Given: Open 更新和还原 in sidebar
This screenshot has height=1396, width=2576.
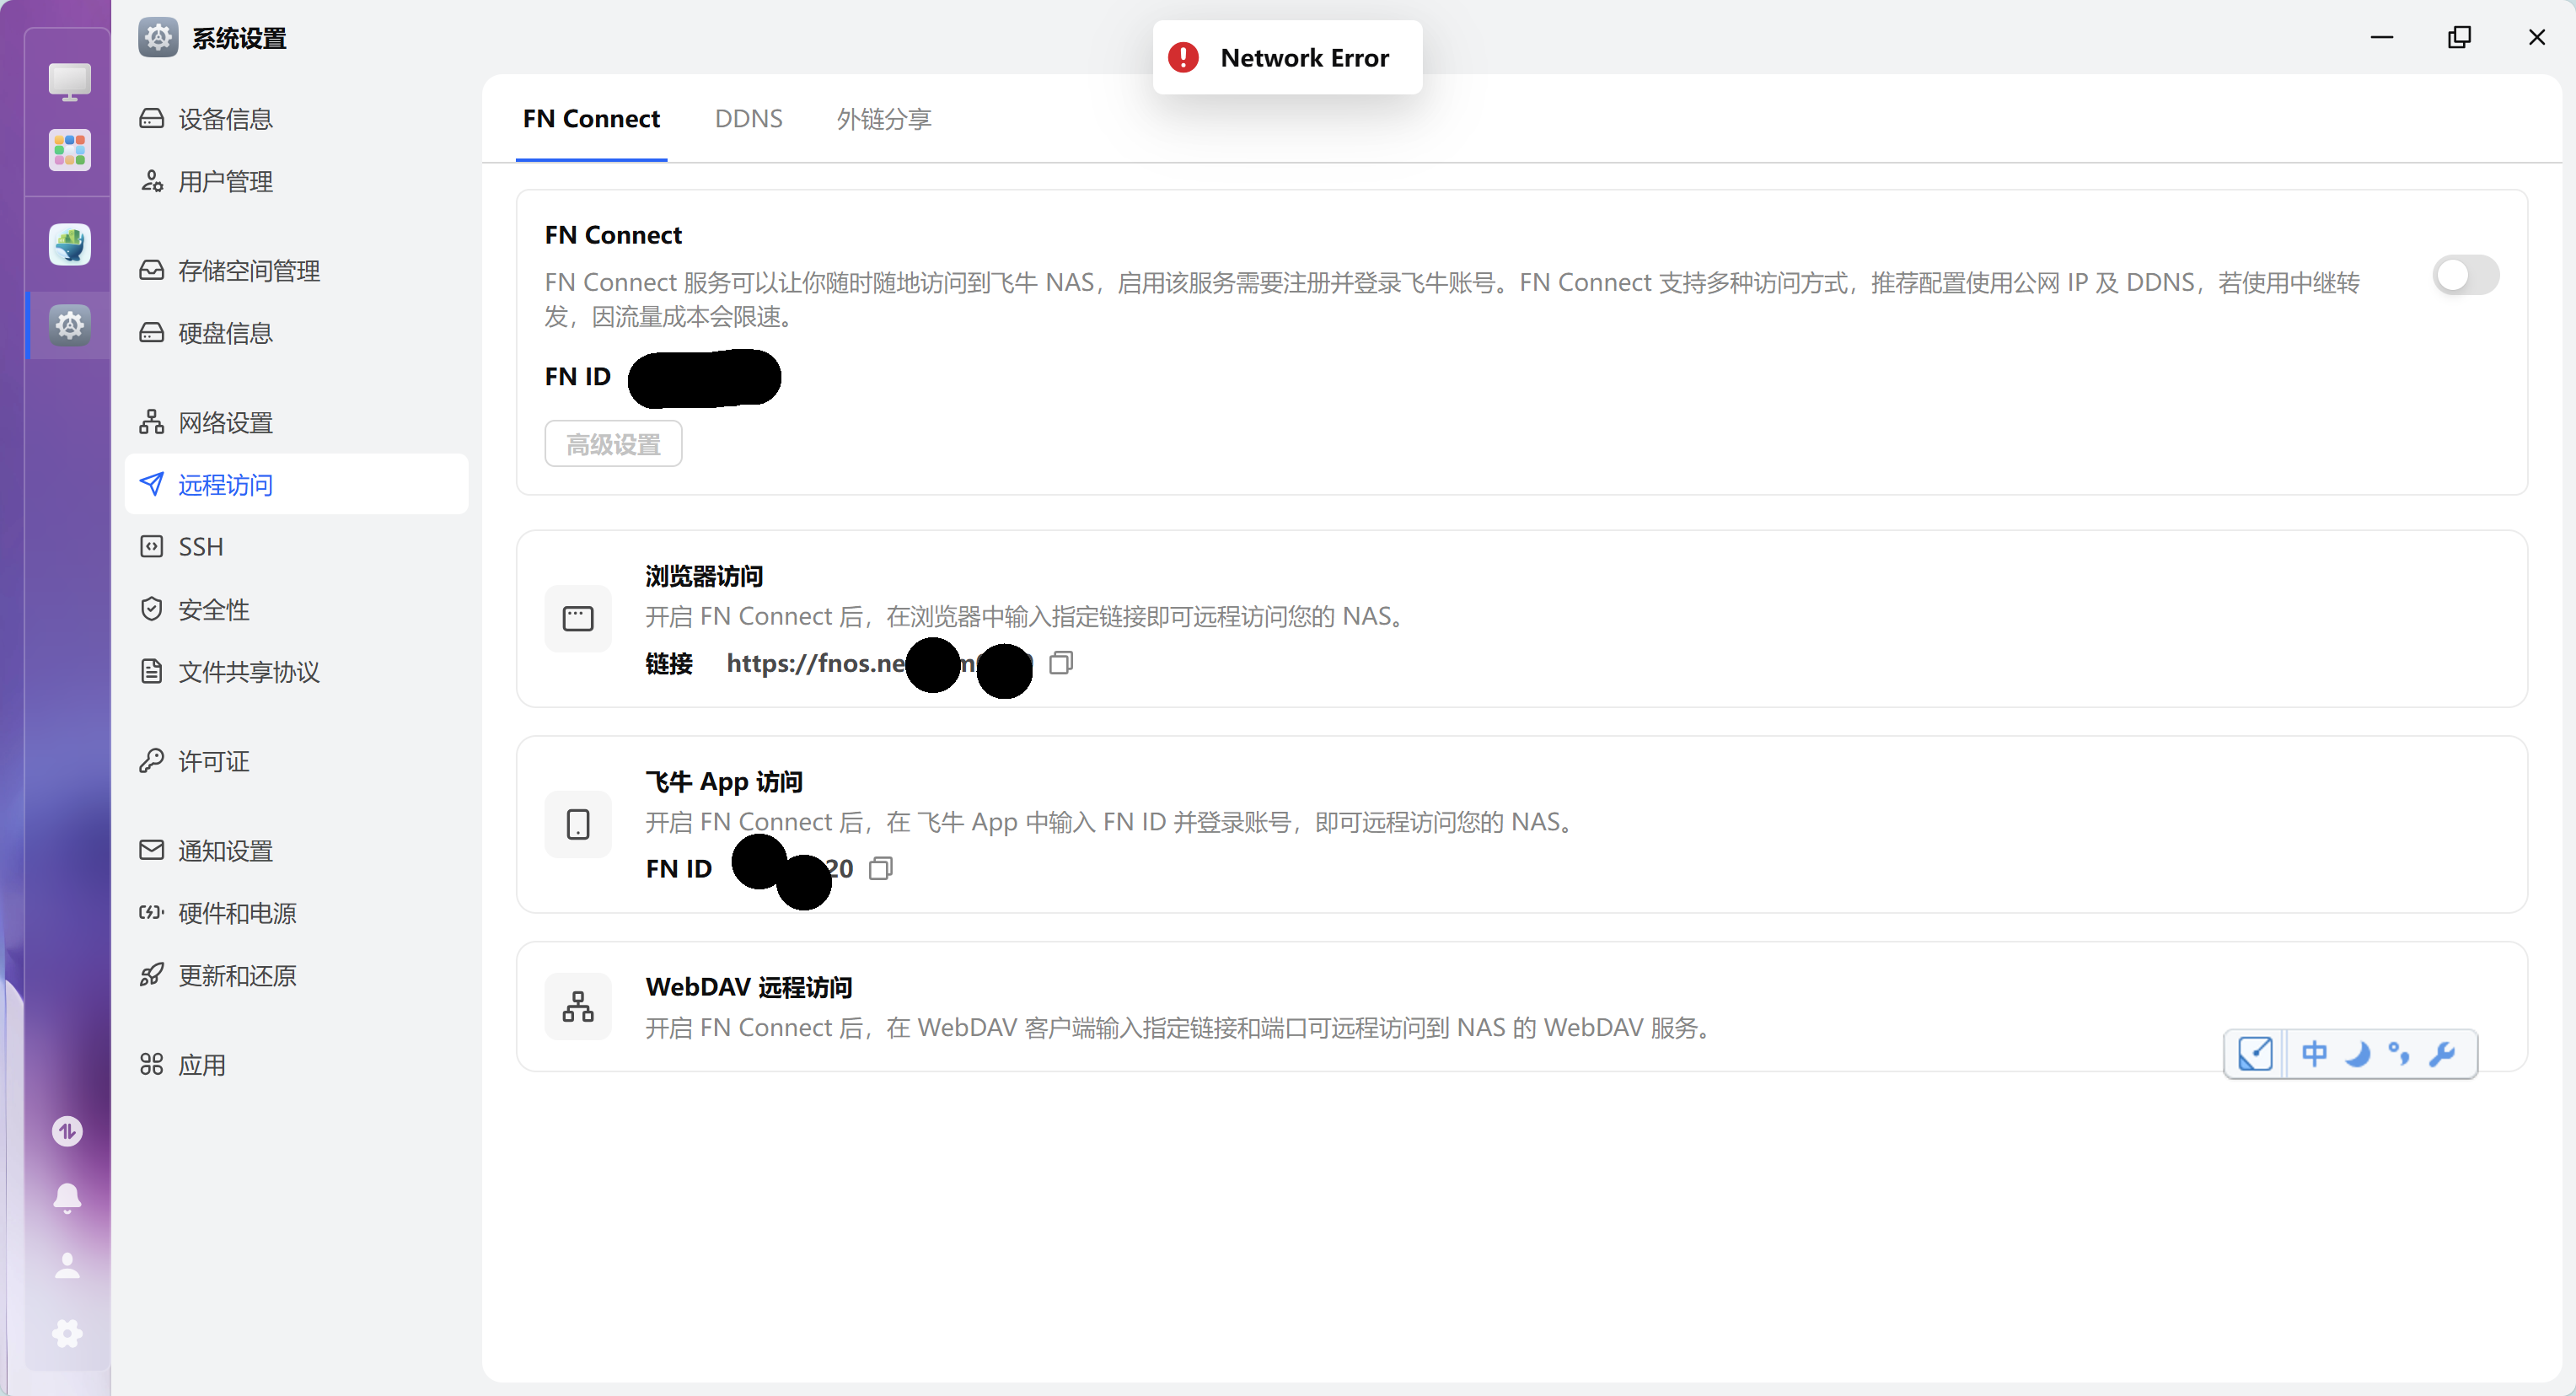Looking at the screenshot, I should [237, 975].
